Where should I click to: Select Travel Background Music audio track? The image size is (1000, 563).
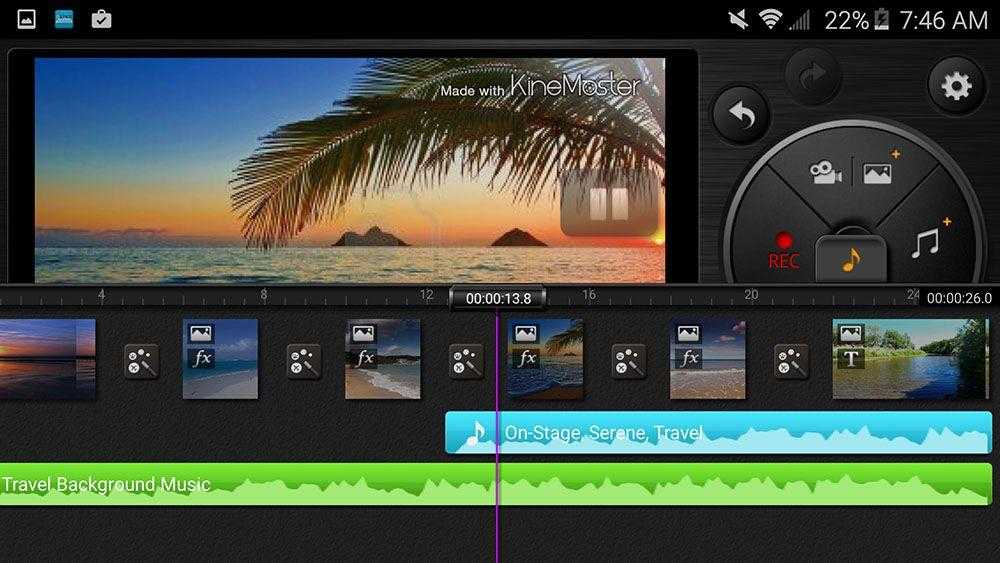(496, 485)
